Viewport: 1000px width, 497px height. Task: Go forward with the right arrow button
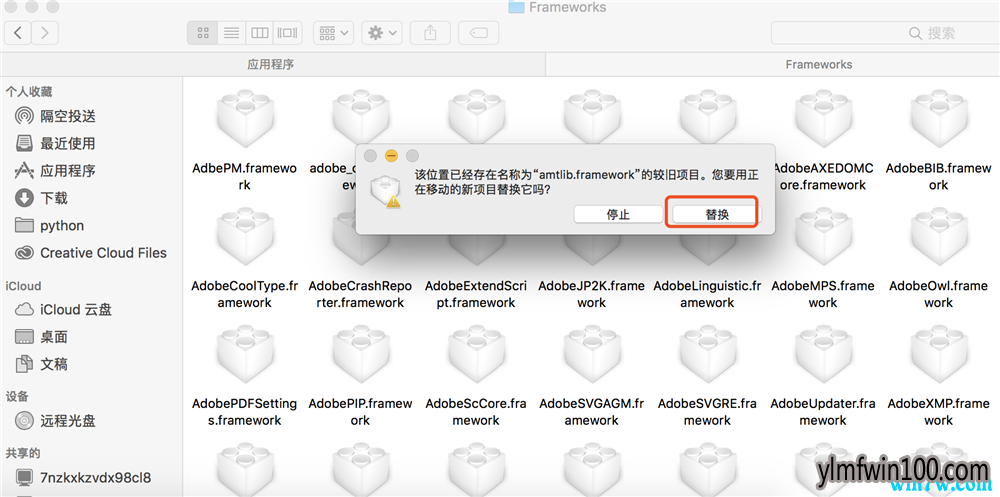click(x=44, y=33)
